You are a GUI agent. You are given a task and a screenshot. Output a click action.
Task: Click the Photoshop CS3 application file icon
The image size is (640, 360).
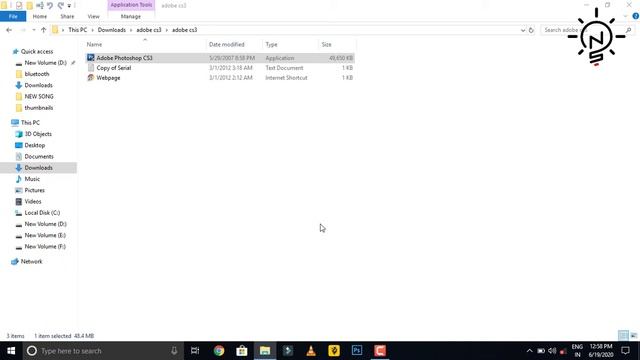tap(91, 58)
